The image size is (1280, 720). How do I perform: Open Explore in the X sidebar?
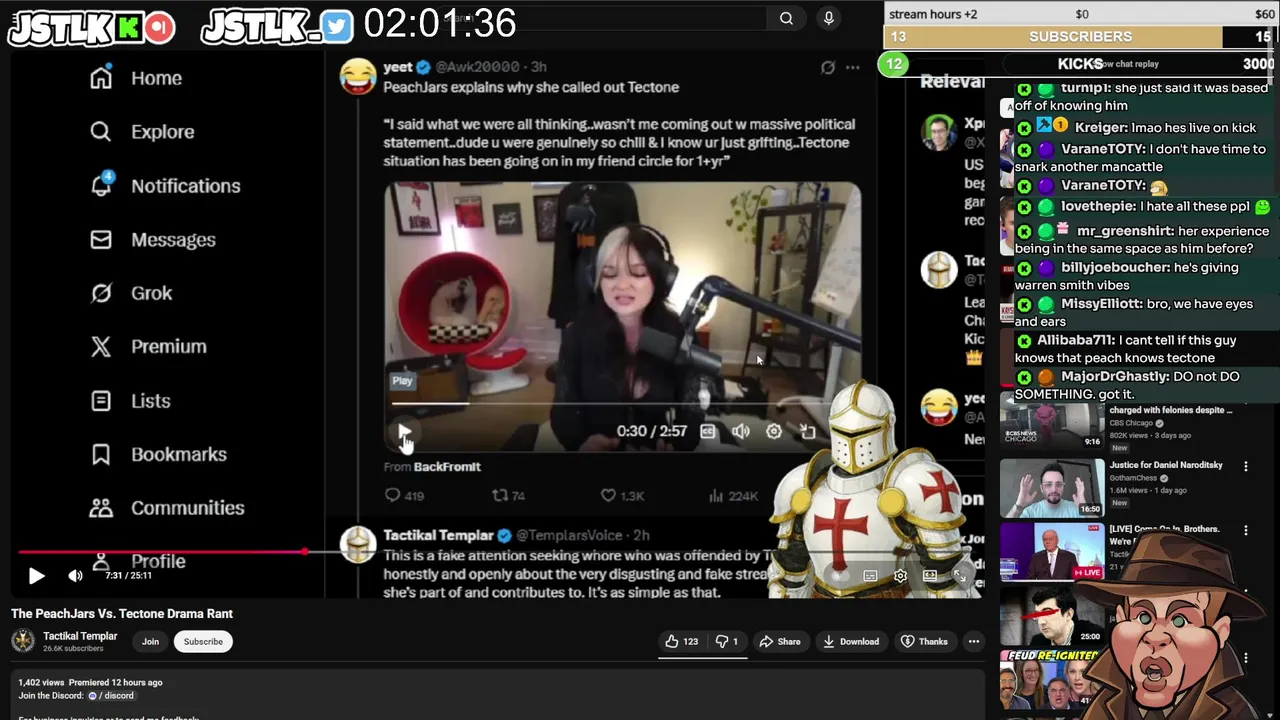pos(142,132)
